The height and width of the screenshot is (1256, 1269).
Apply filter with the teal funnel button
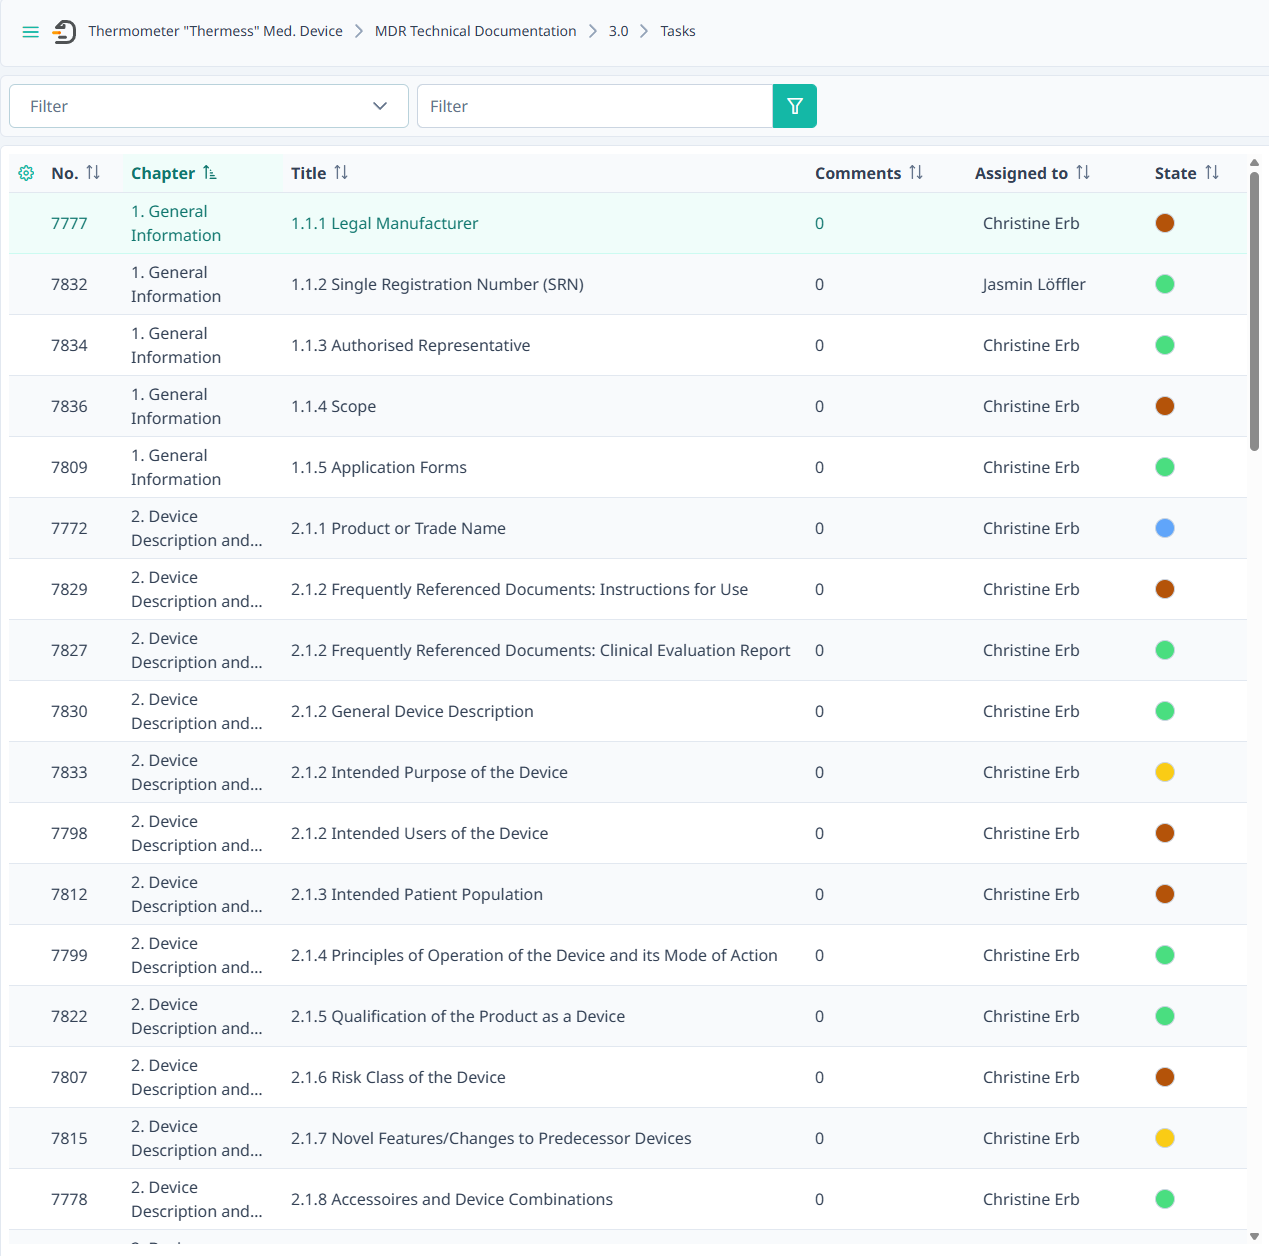[795, 106]
